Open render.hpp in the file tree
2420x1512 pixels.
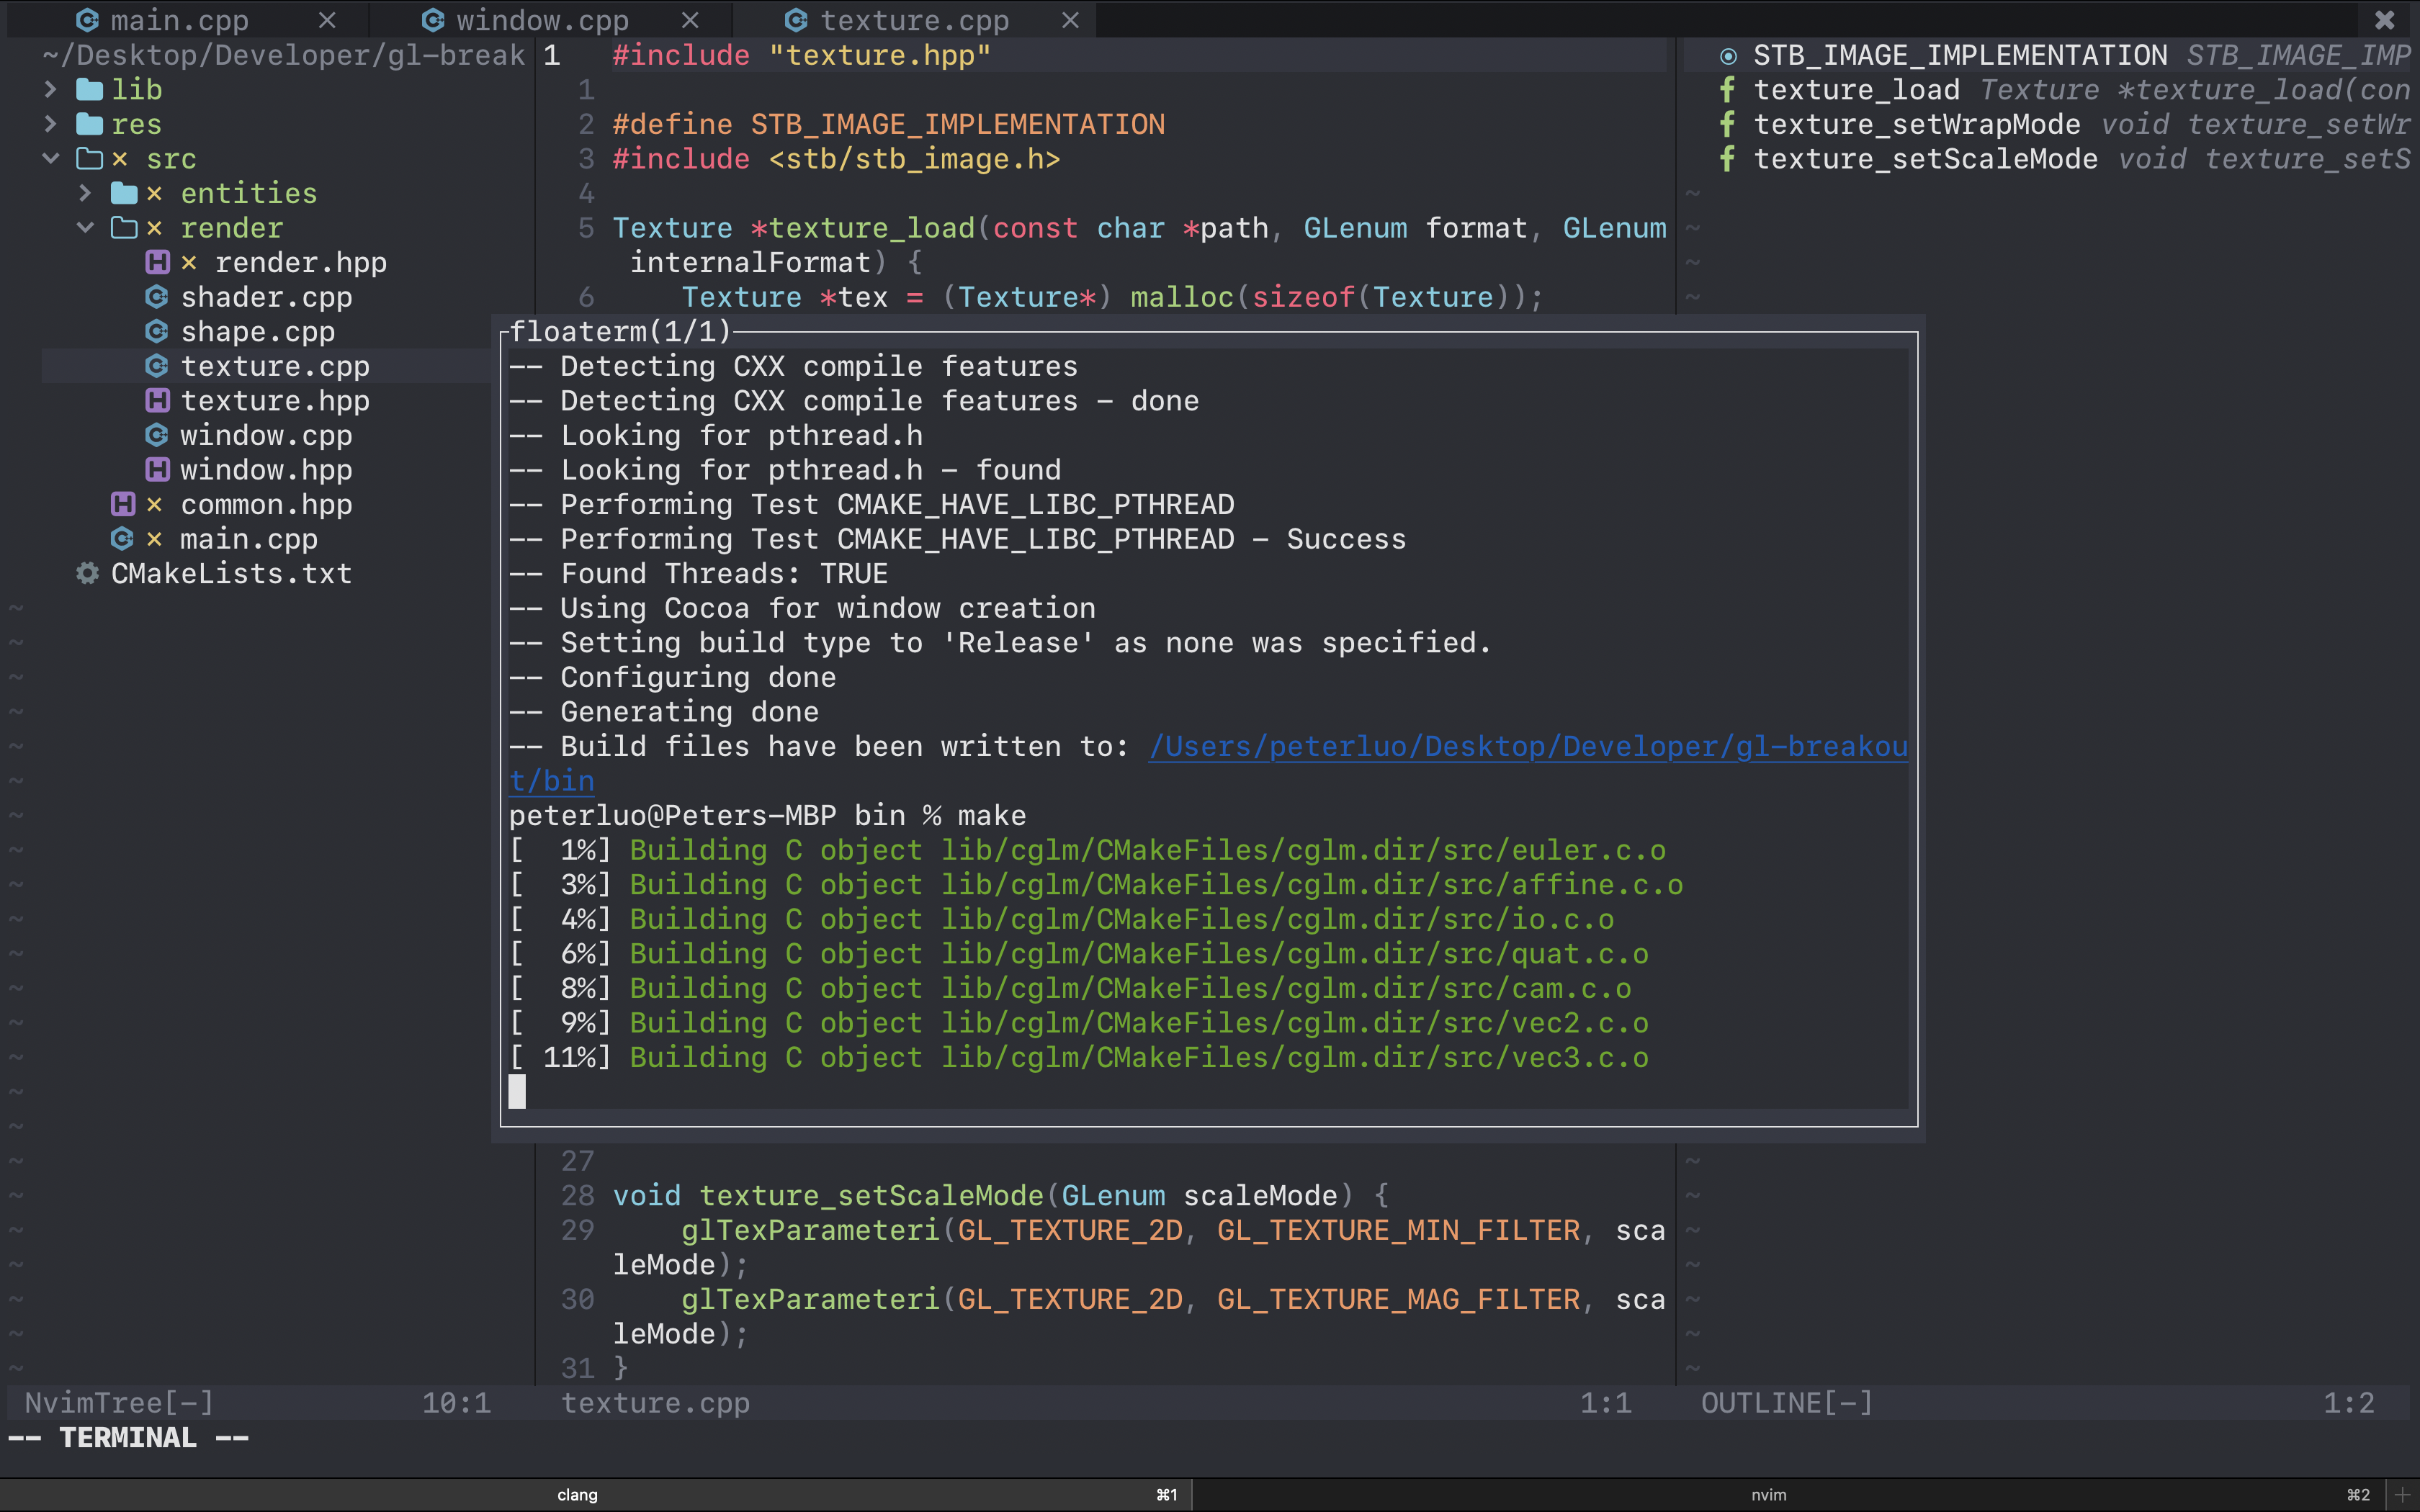[x=301, y=263]
